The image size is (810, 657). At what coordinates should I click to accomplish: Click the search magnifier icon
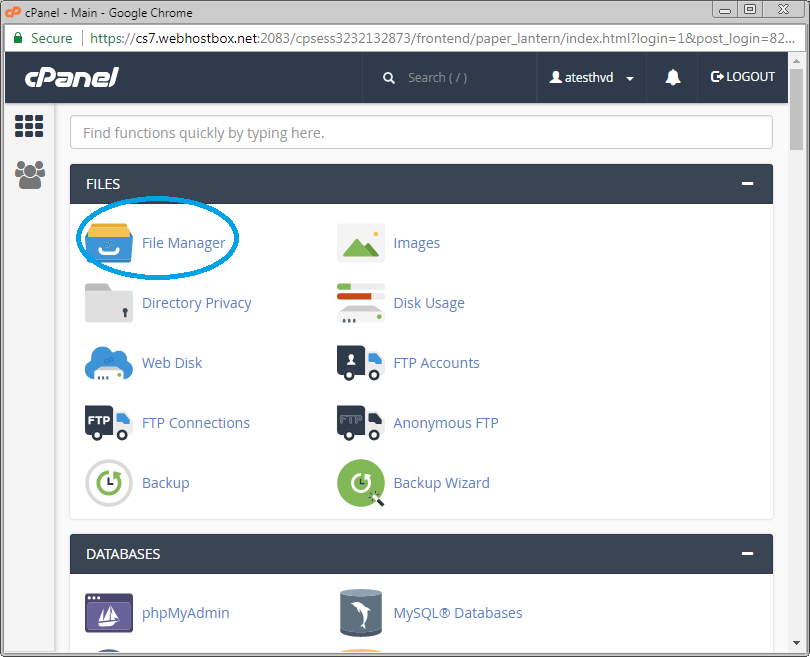[388, 78]
